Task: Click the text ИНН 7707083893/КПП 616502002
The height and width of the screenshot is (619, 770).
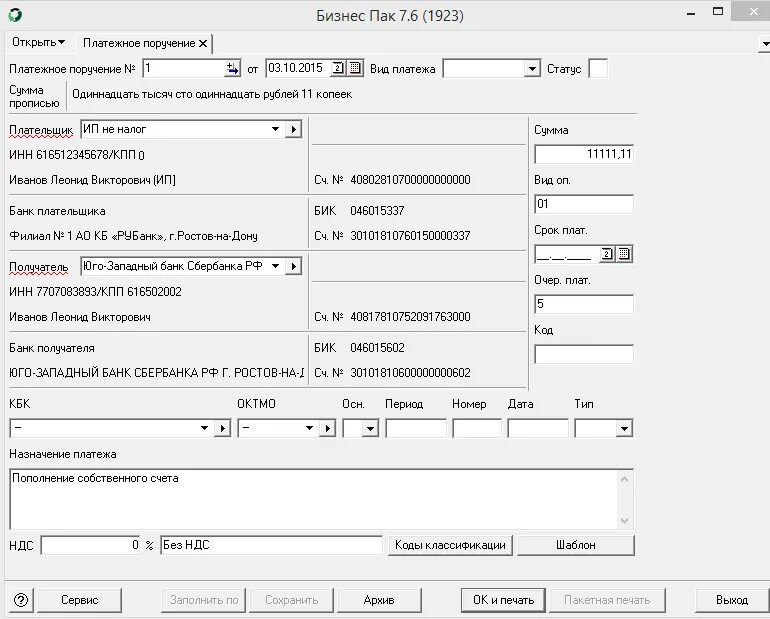Action: [95, 292]
